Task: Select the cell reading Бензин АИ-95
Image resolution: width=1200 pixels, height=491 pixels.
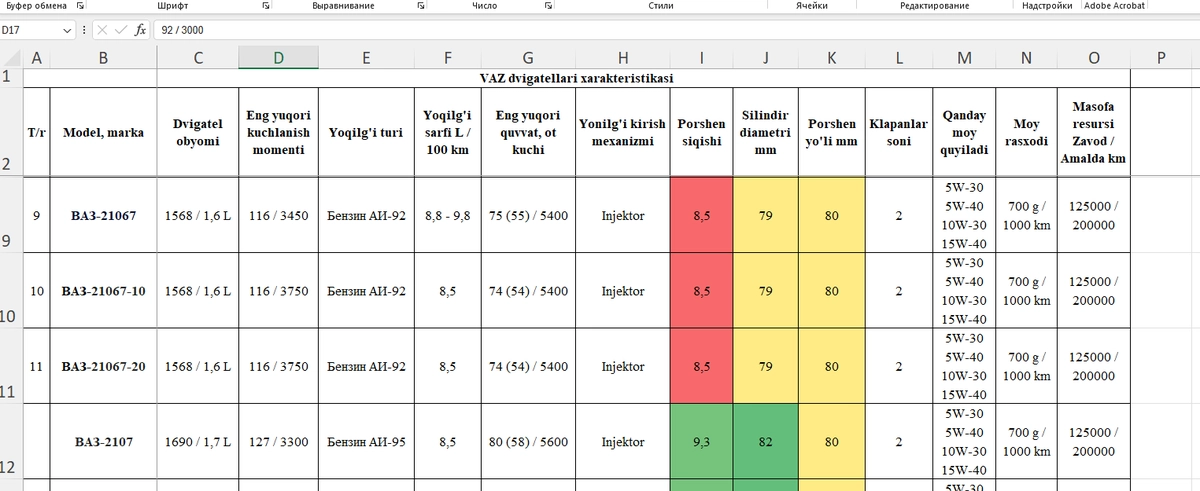Action: 366,441
